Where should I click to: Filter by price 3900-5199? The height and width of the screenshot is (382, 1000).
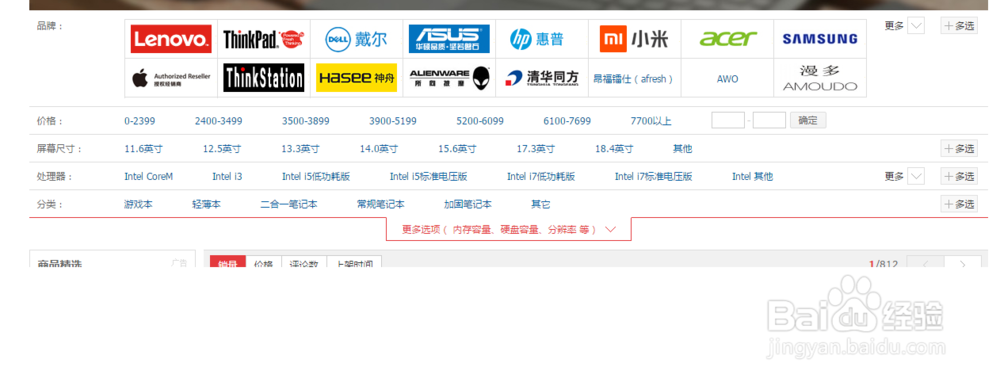pos(393,121)
